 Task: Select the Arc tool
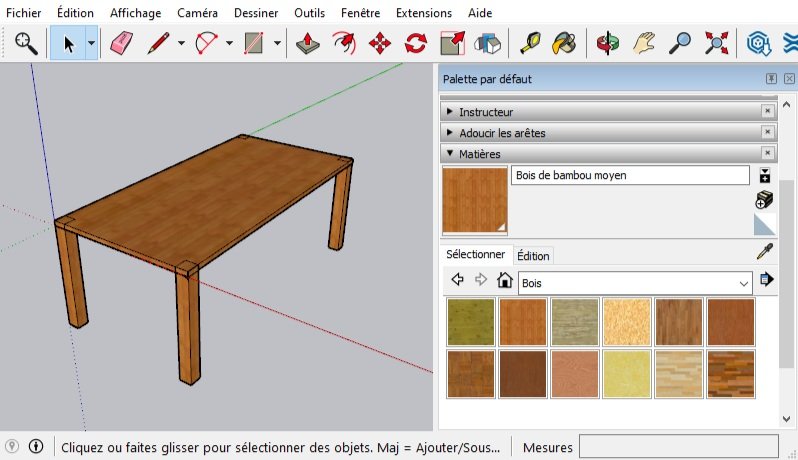(x=207, y=43)
